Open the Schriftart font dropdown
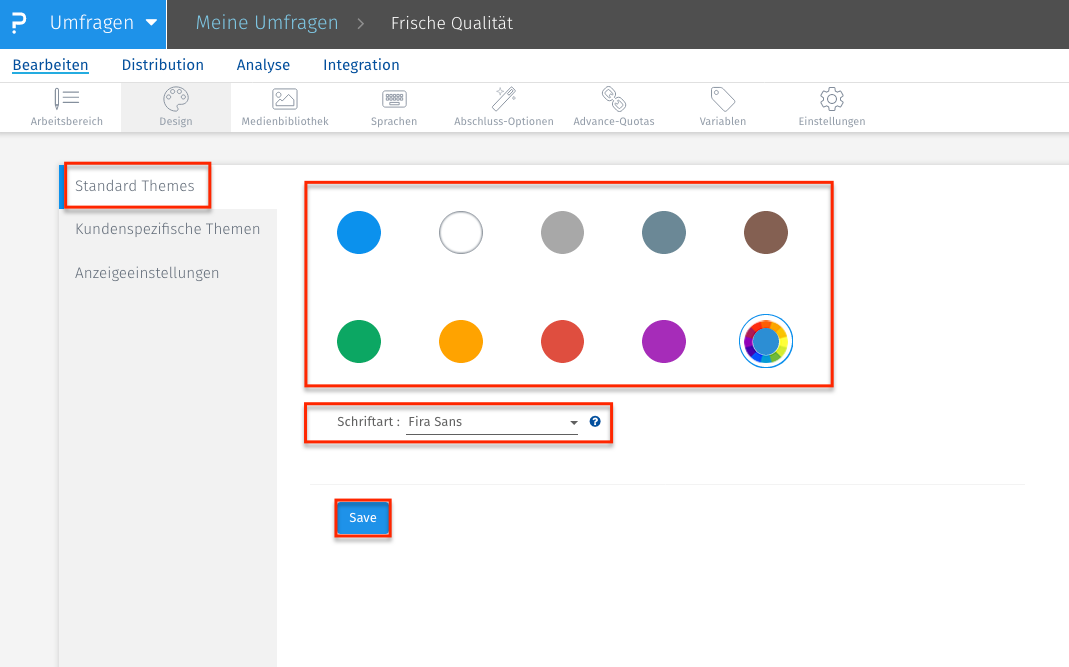The width and height of the screenshot is (1069, 667). (490, 422)
